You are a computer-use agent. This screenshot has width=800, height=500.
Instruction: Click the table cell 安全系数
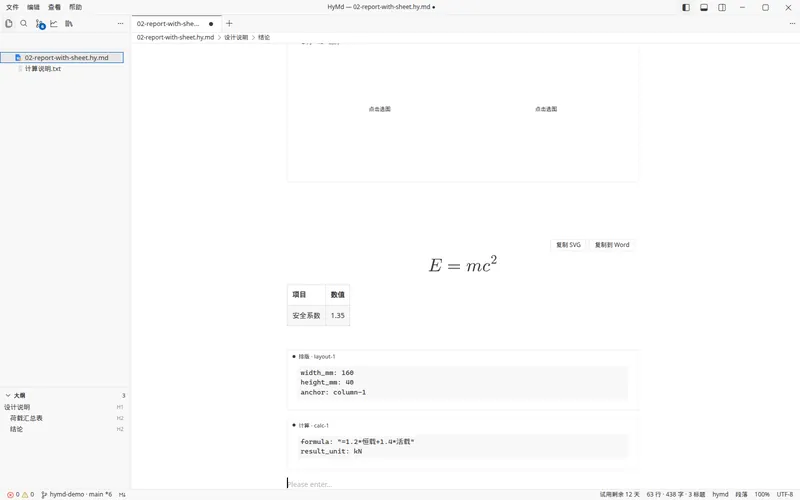(x=306, y=316)
